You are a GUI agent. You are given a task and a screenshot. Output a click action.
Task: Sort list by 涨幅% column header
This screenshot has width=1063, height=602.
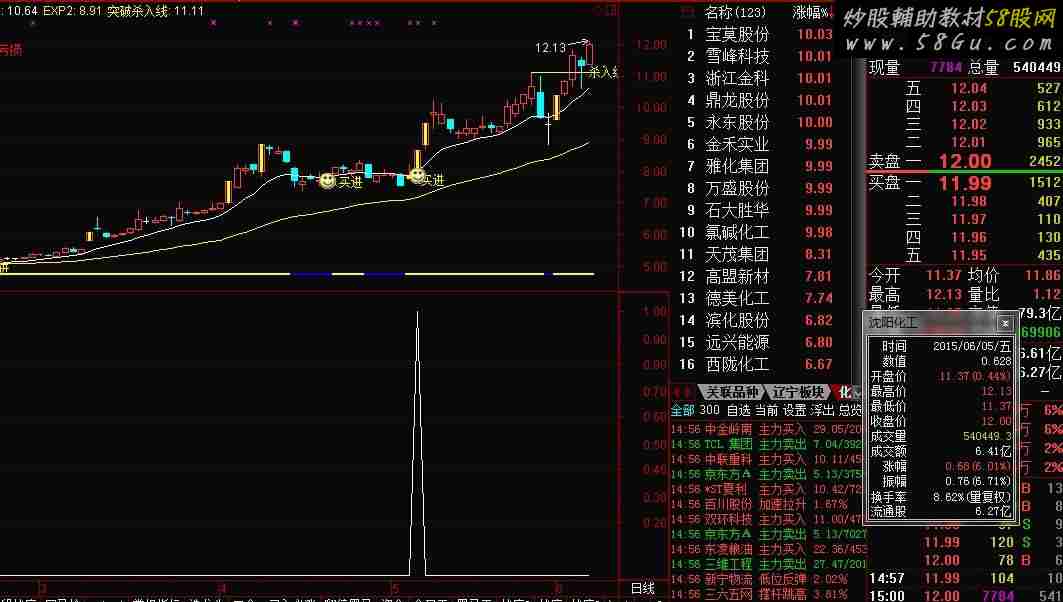[812, 12]
